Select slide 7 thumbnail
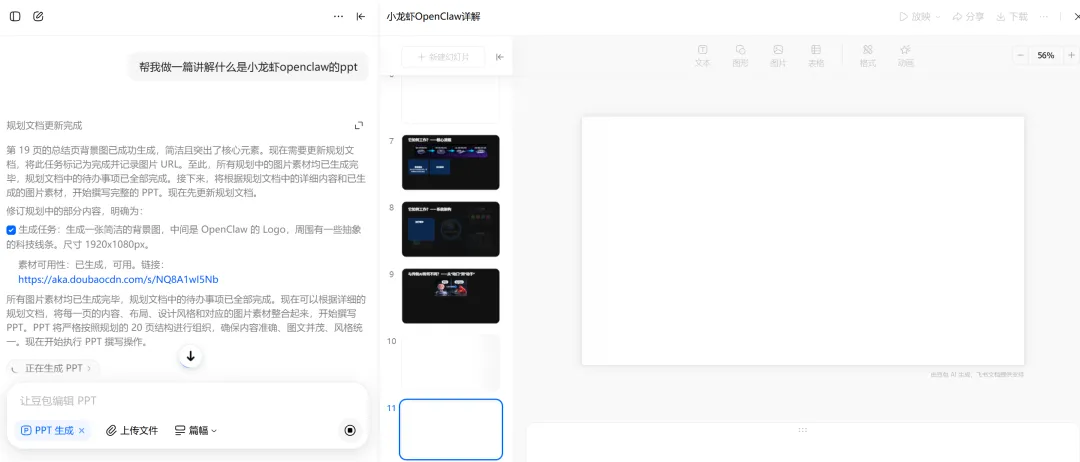Viewport: 1080px width, 462px height. [x=450, y=162]
